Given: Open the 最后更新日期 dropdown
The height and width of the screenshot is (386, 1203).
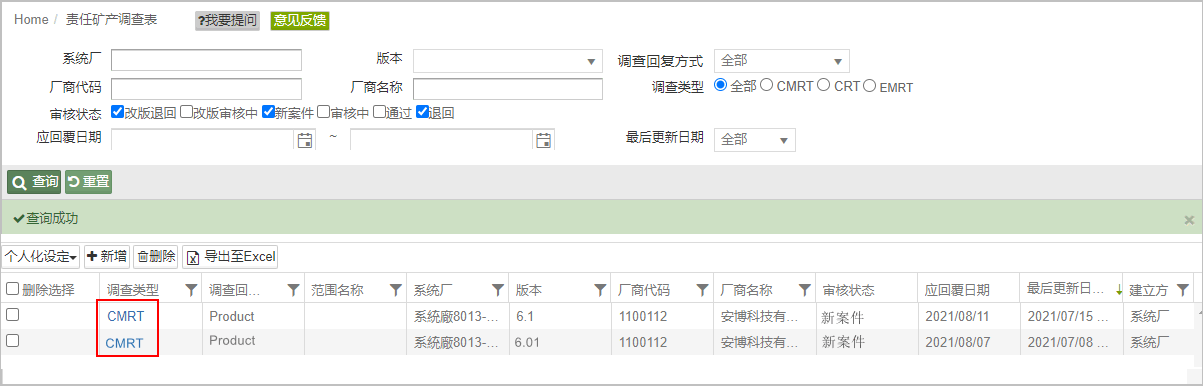Looking at the screenshot, I should click(755, 139).
